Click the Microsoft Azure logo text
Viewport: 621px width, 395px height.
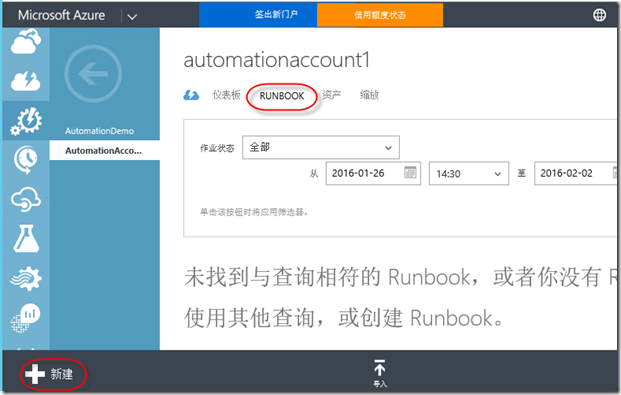[61, 15]
